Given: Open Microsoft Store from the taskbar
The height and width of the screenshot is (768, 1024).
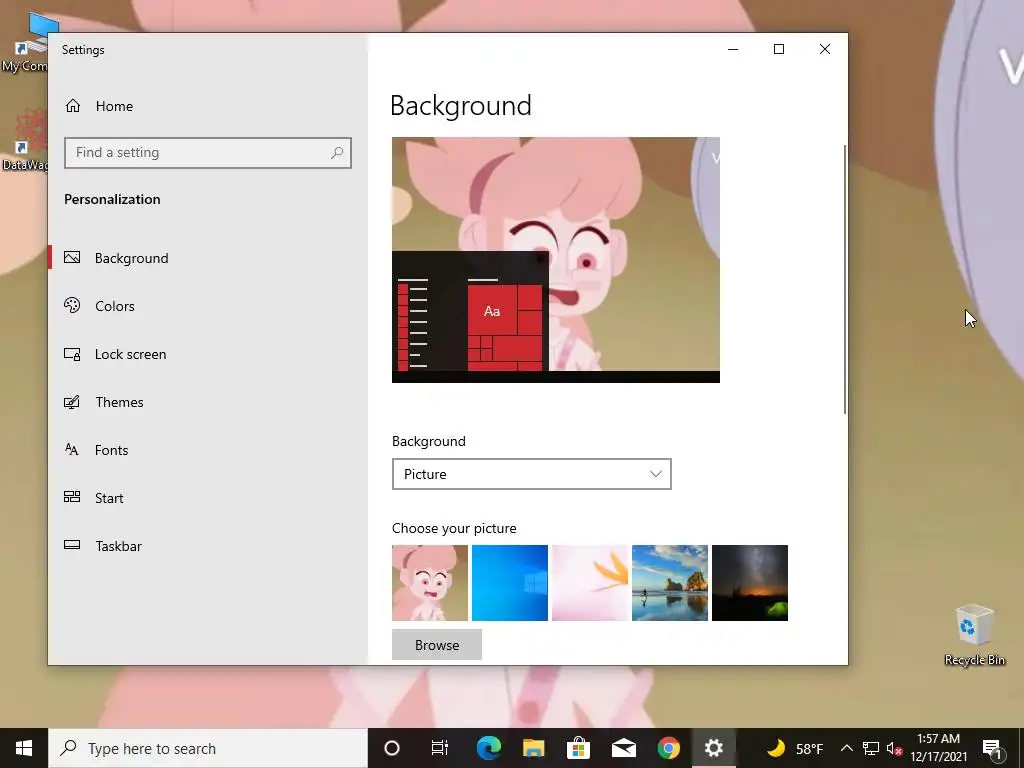Looking at the screenshot, I should pos(578,748).
